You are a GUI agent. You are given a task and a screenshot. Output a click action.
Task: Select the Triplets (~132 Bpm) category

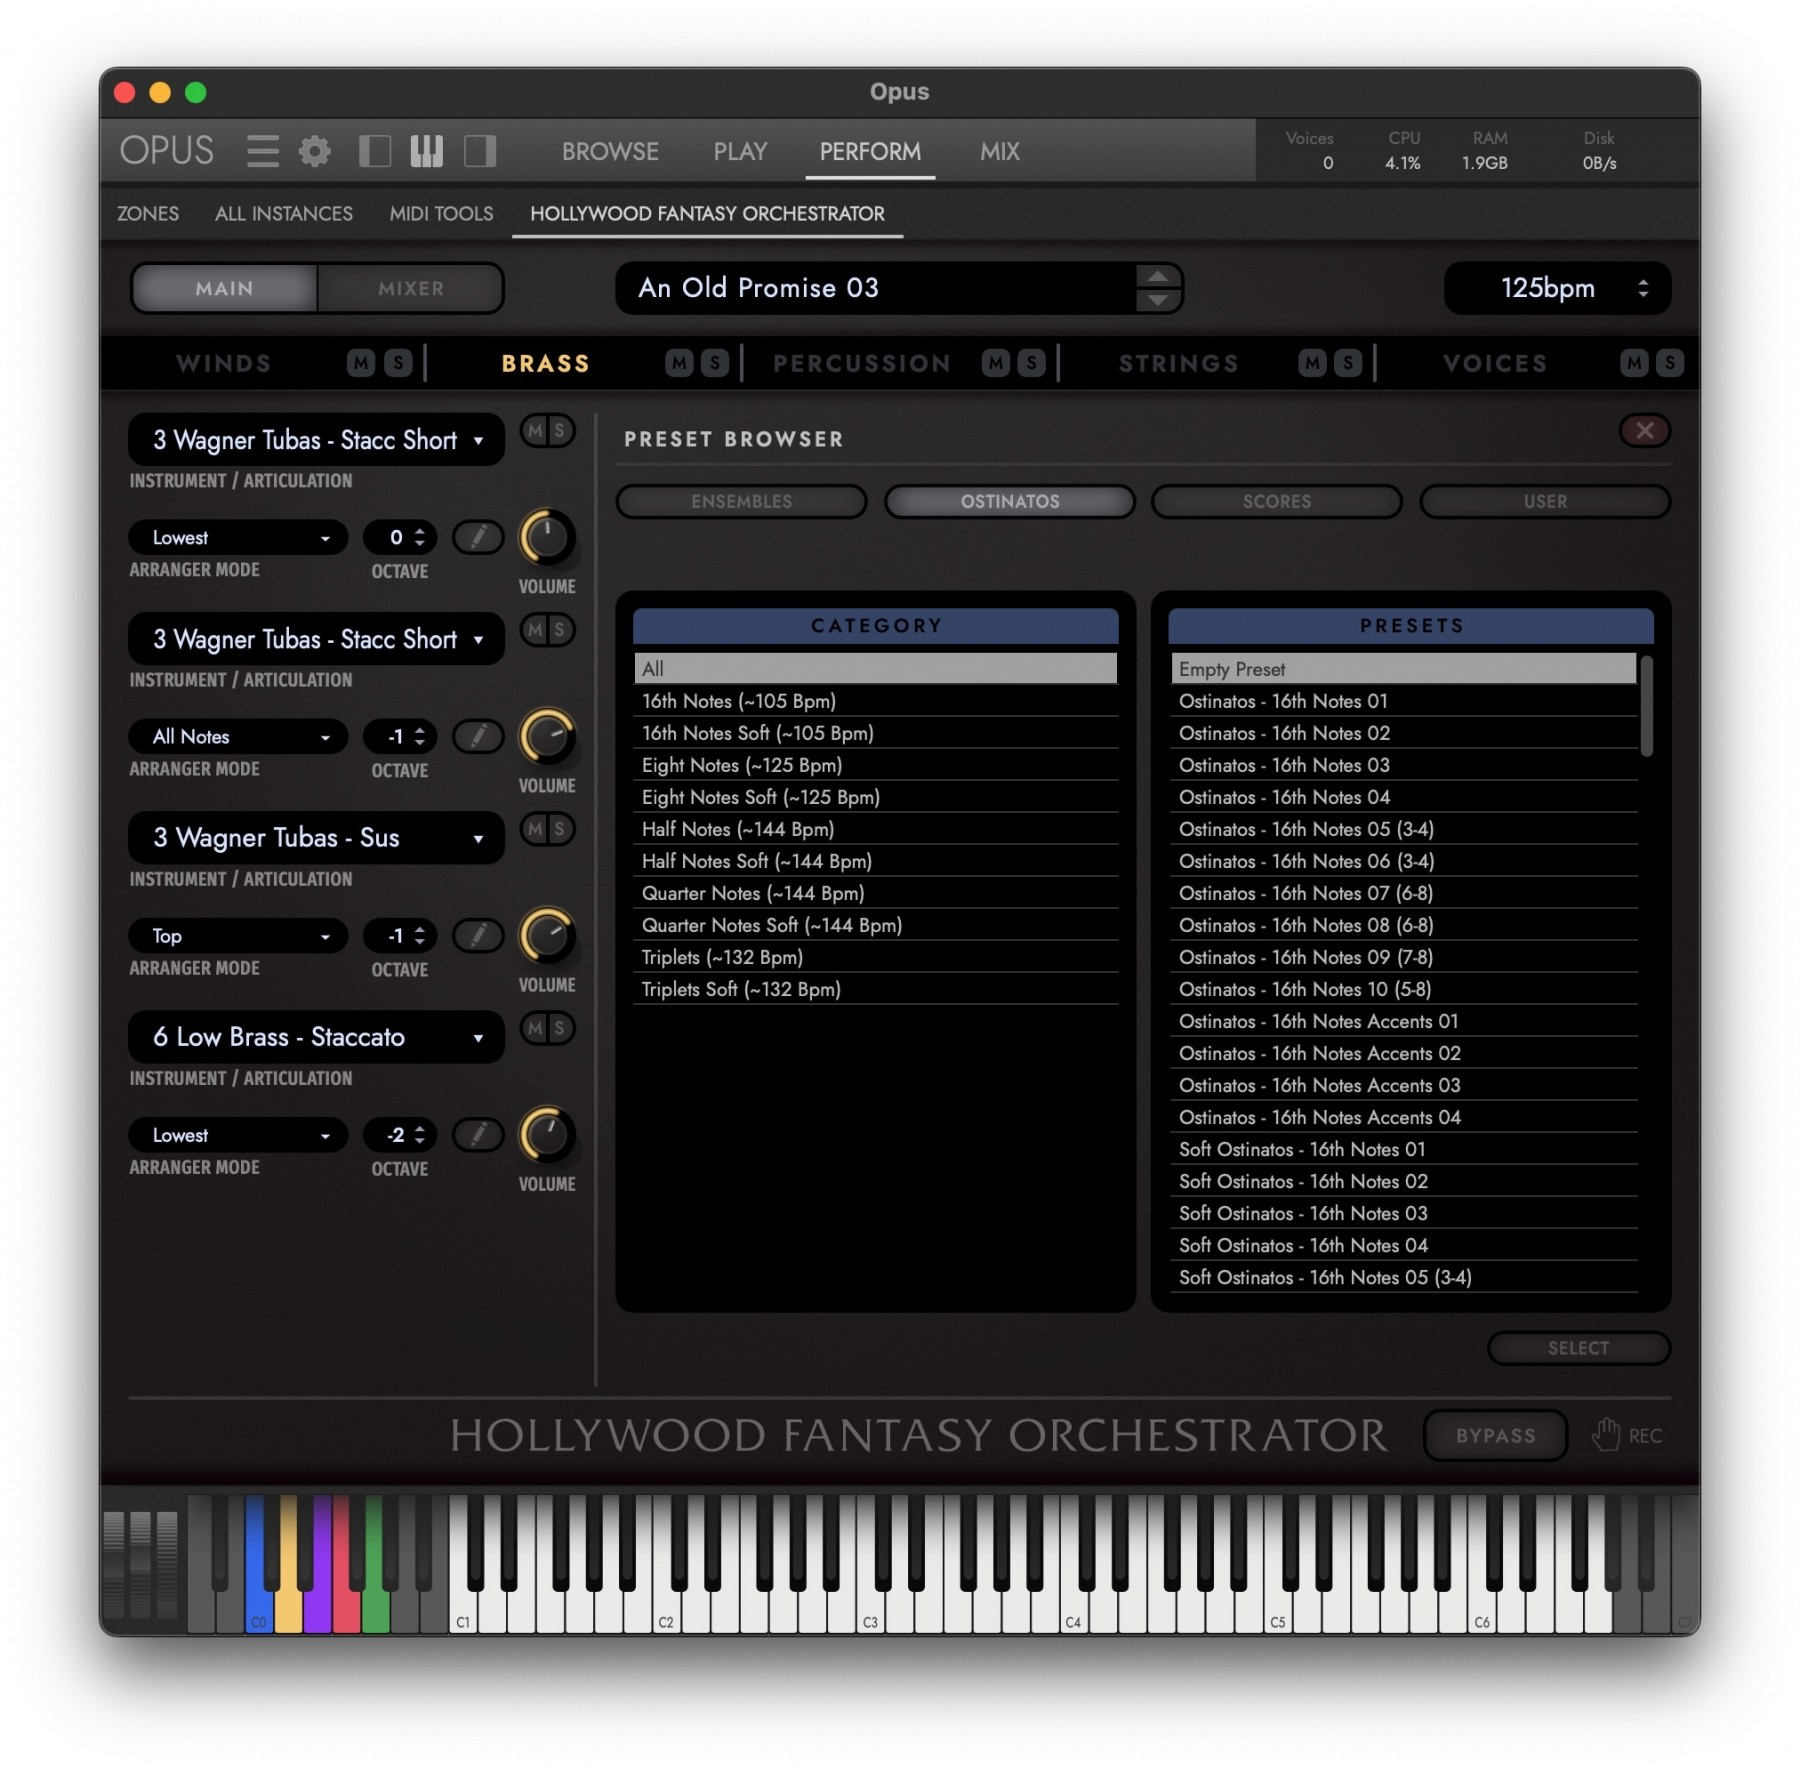coord(875,957)
